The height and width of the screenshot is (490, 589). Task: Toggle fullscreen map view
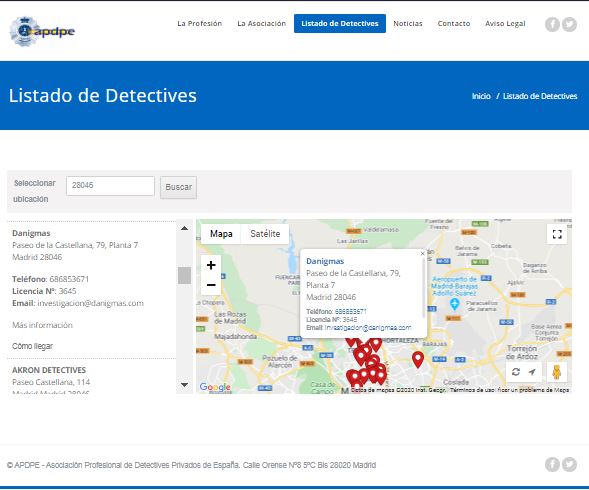coord(557,234)
